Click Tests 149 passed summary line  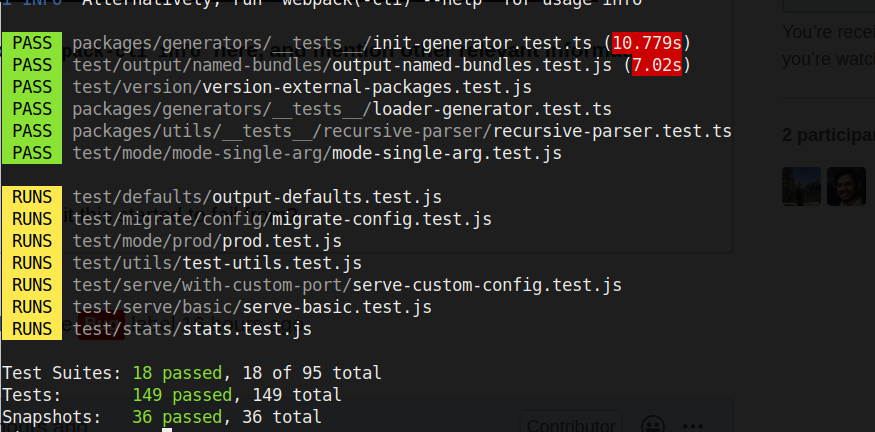[172, 395]
